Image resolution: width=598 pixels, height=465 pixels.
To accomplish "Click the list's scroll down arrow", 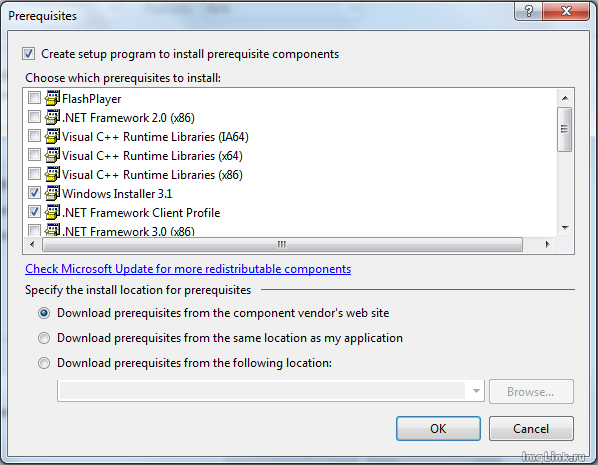I will (x=565, y=228).
